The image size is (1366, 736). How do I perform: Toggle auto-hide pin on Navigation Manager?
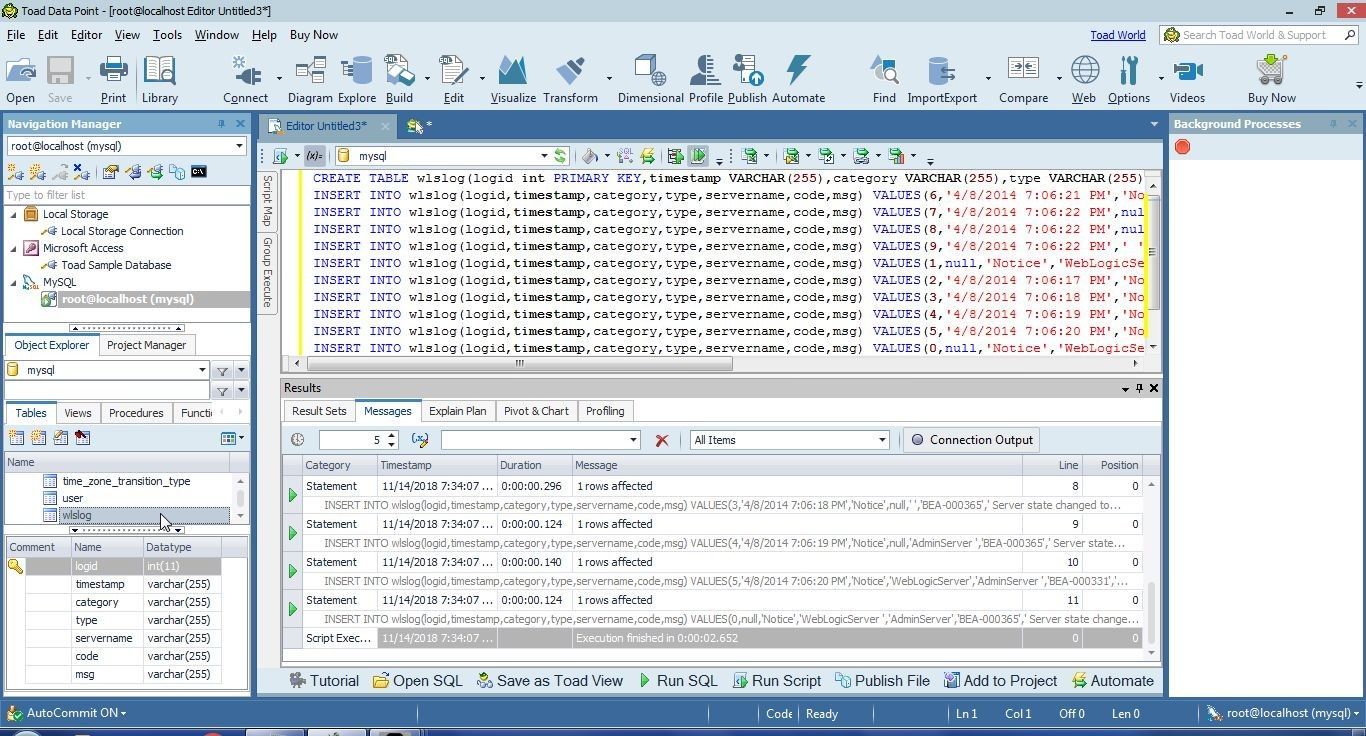click(221, 124)
